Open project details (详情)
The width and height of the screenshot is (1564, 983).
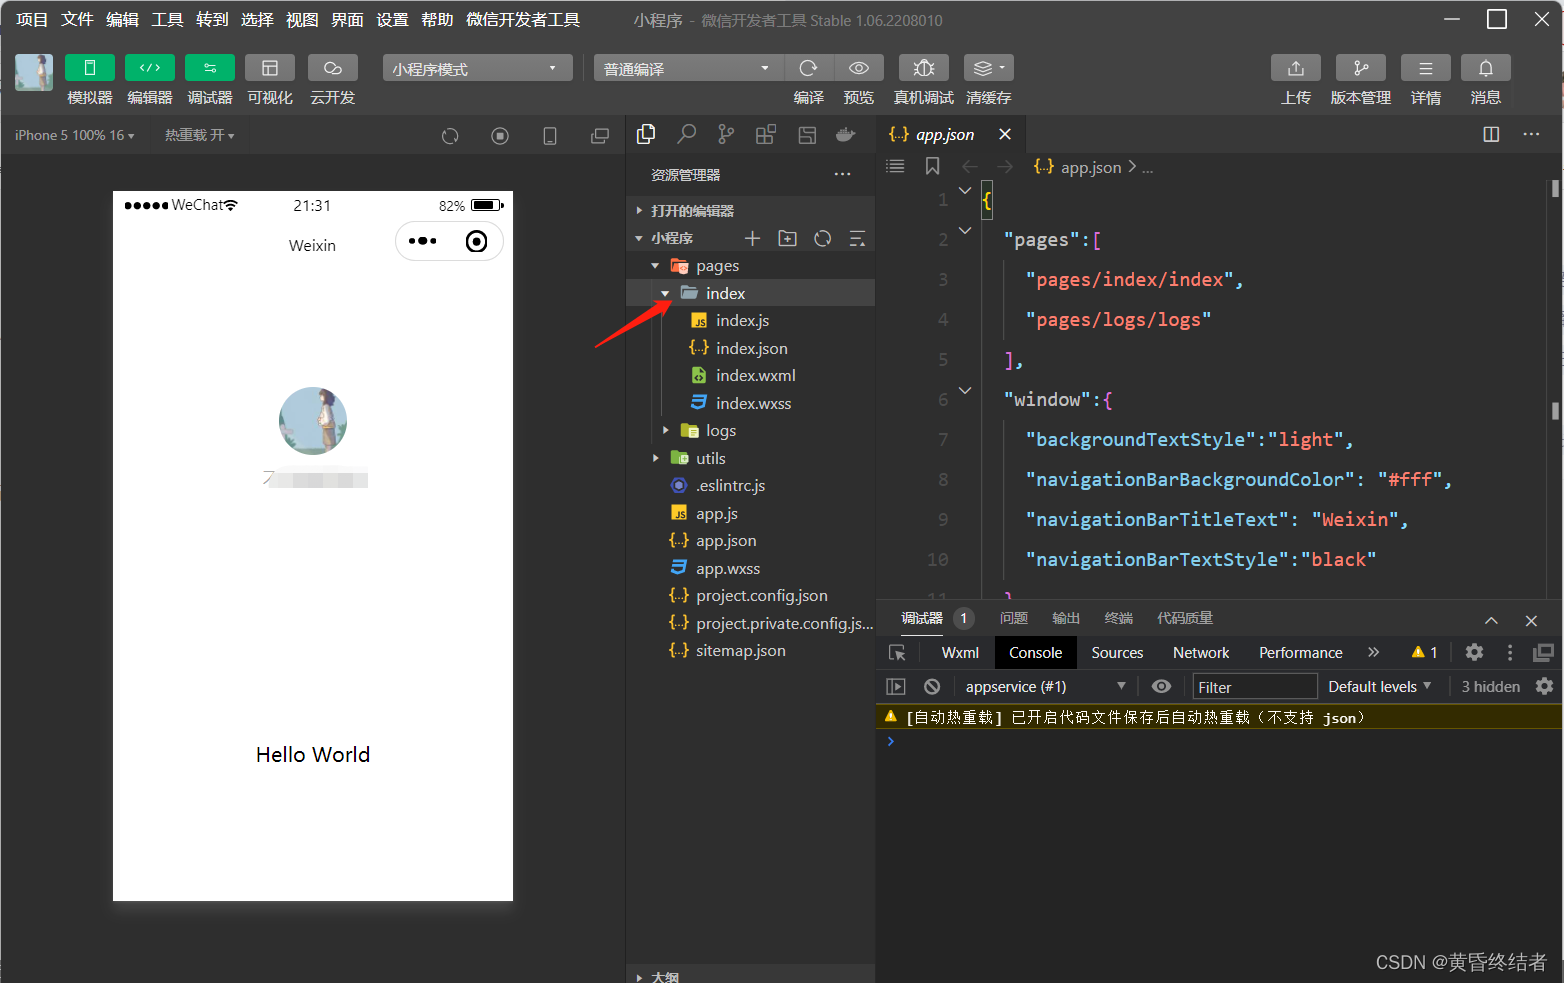coord(1426,68)
